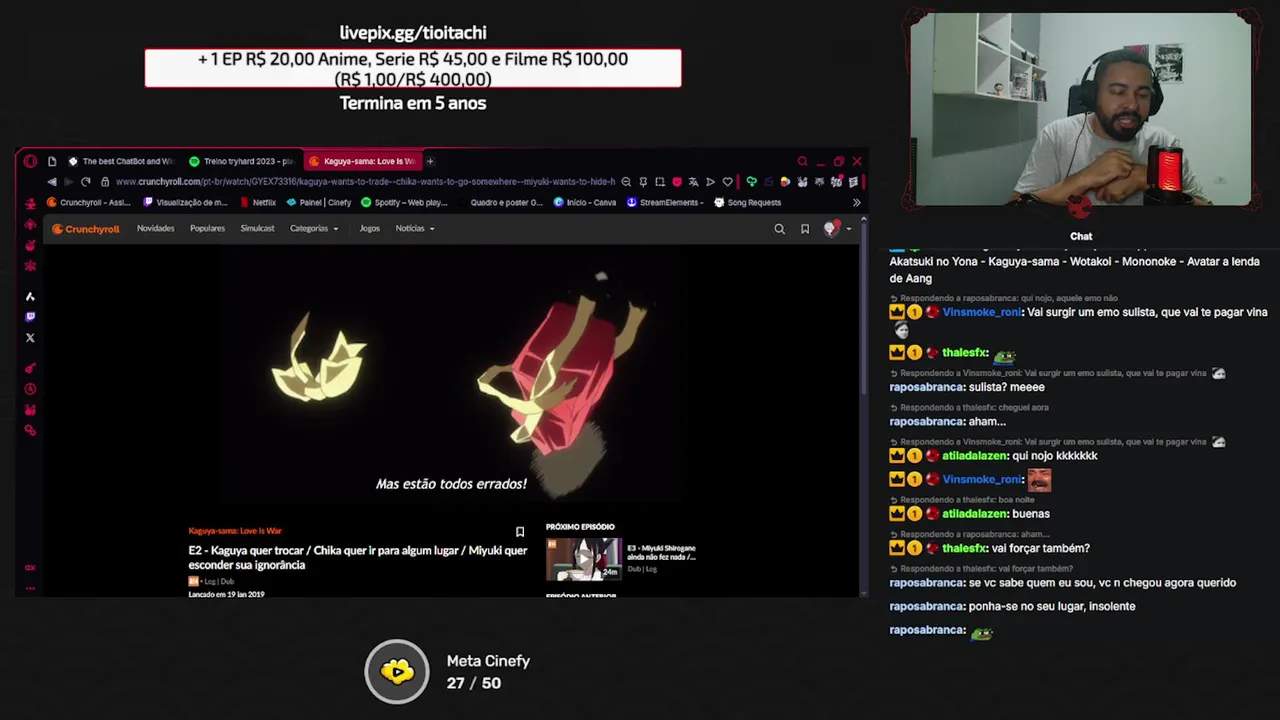The image size is (1280, 720).
Task: Open the StreamElements bookmark
Action: point(665,202)
